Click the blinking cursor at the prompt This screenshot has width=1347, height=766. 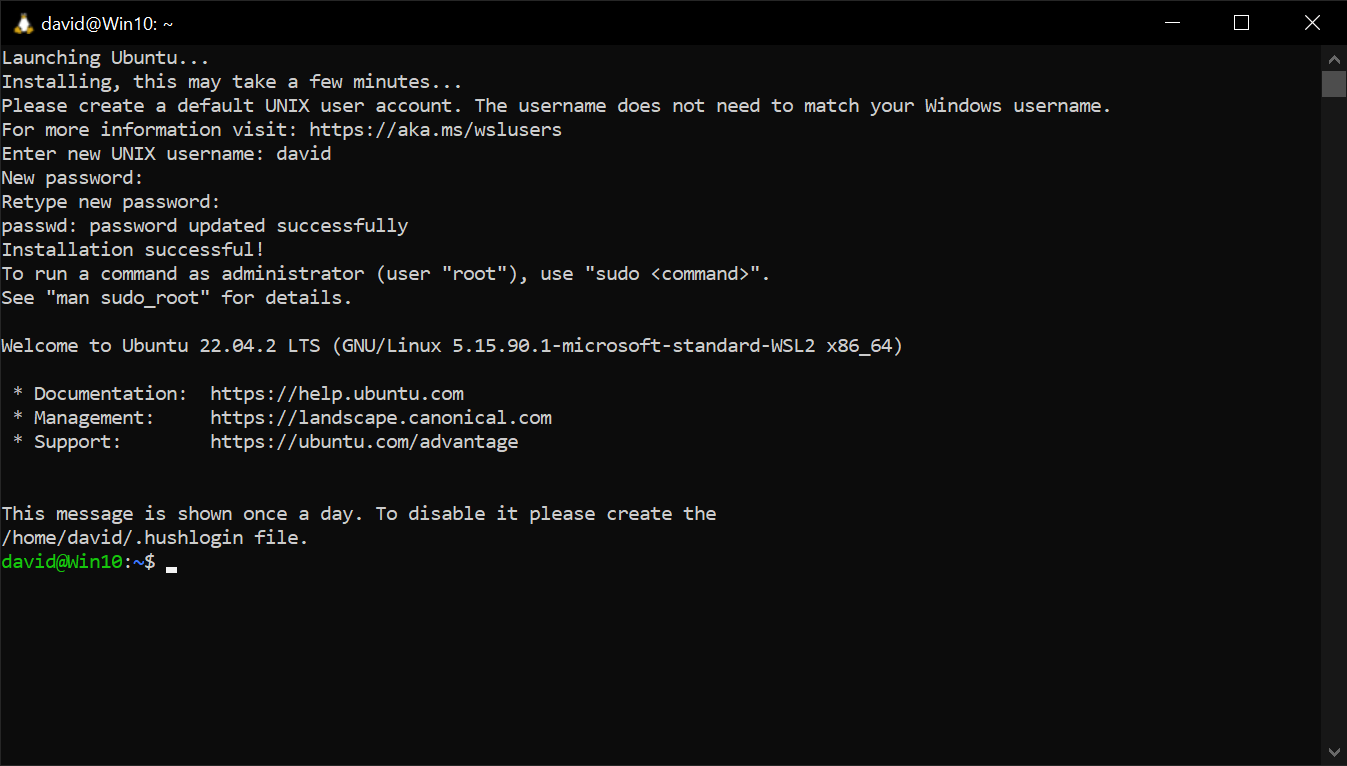tap(171, 567)
